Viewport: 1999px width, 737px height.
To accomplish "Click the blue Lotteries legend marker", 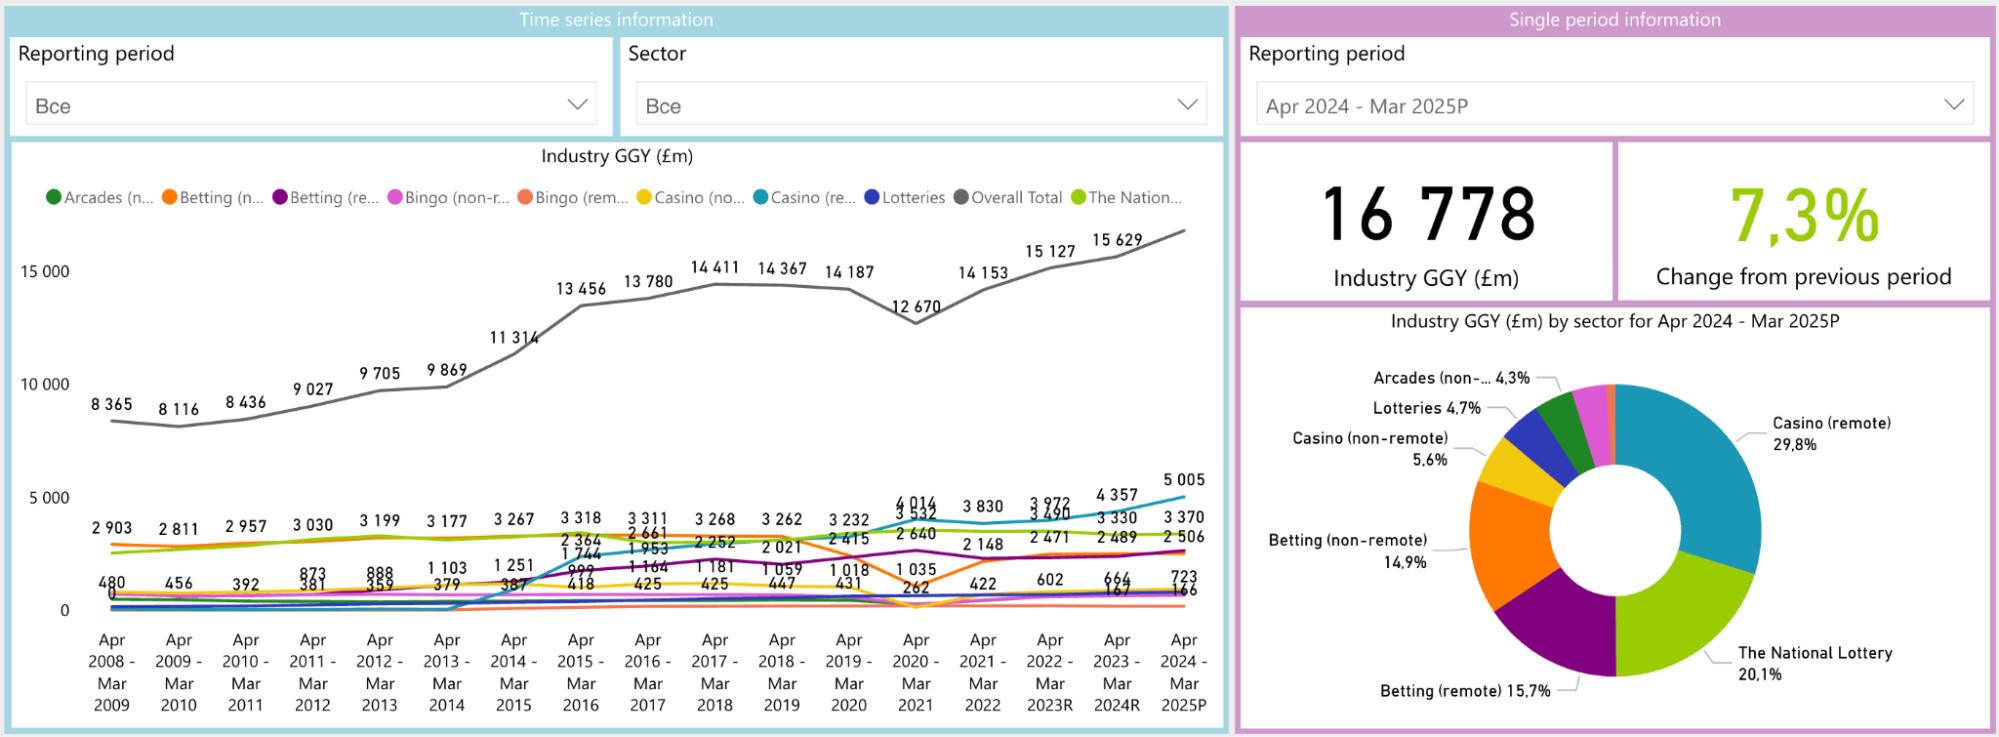I will [872, 197].
